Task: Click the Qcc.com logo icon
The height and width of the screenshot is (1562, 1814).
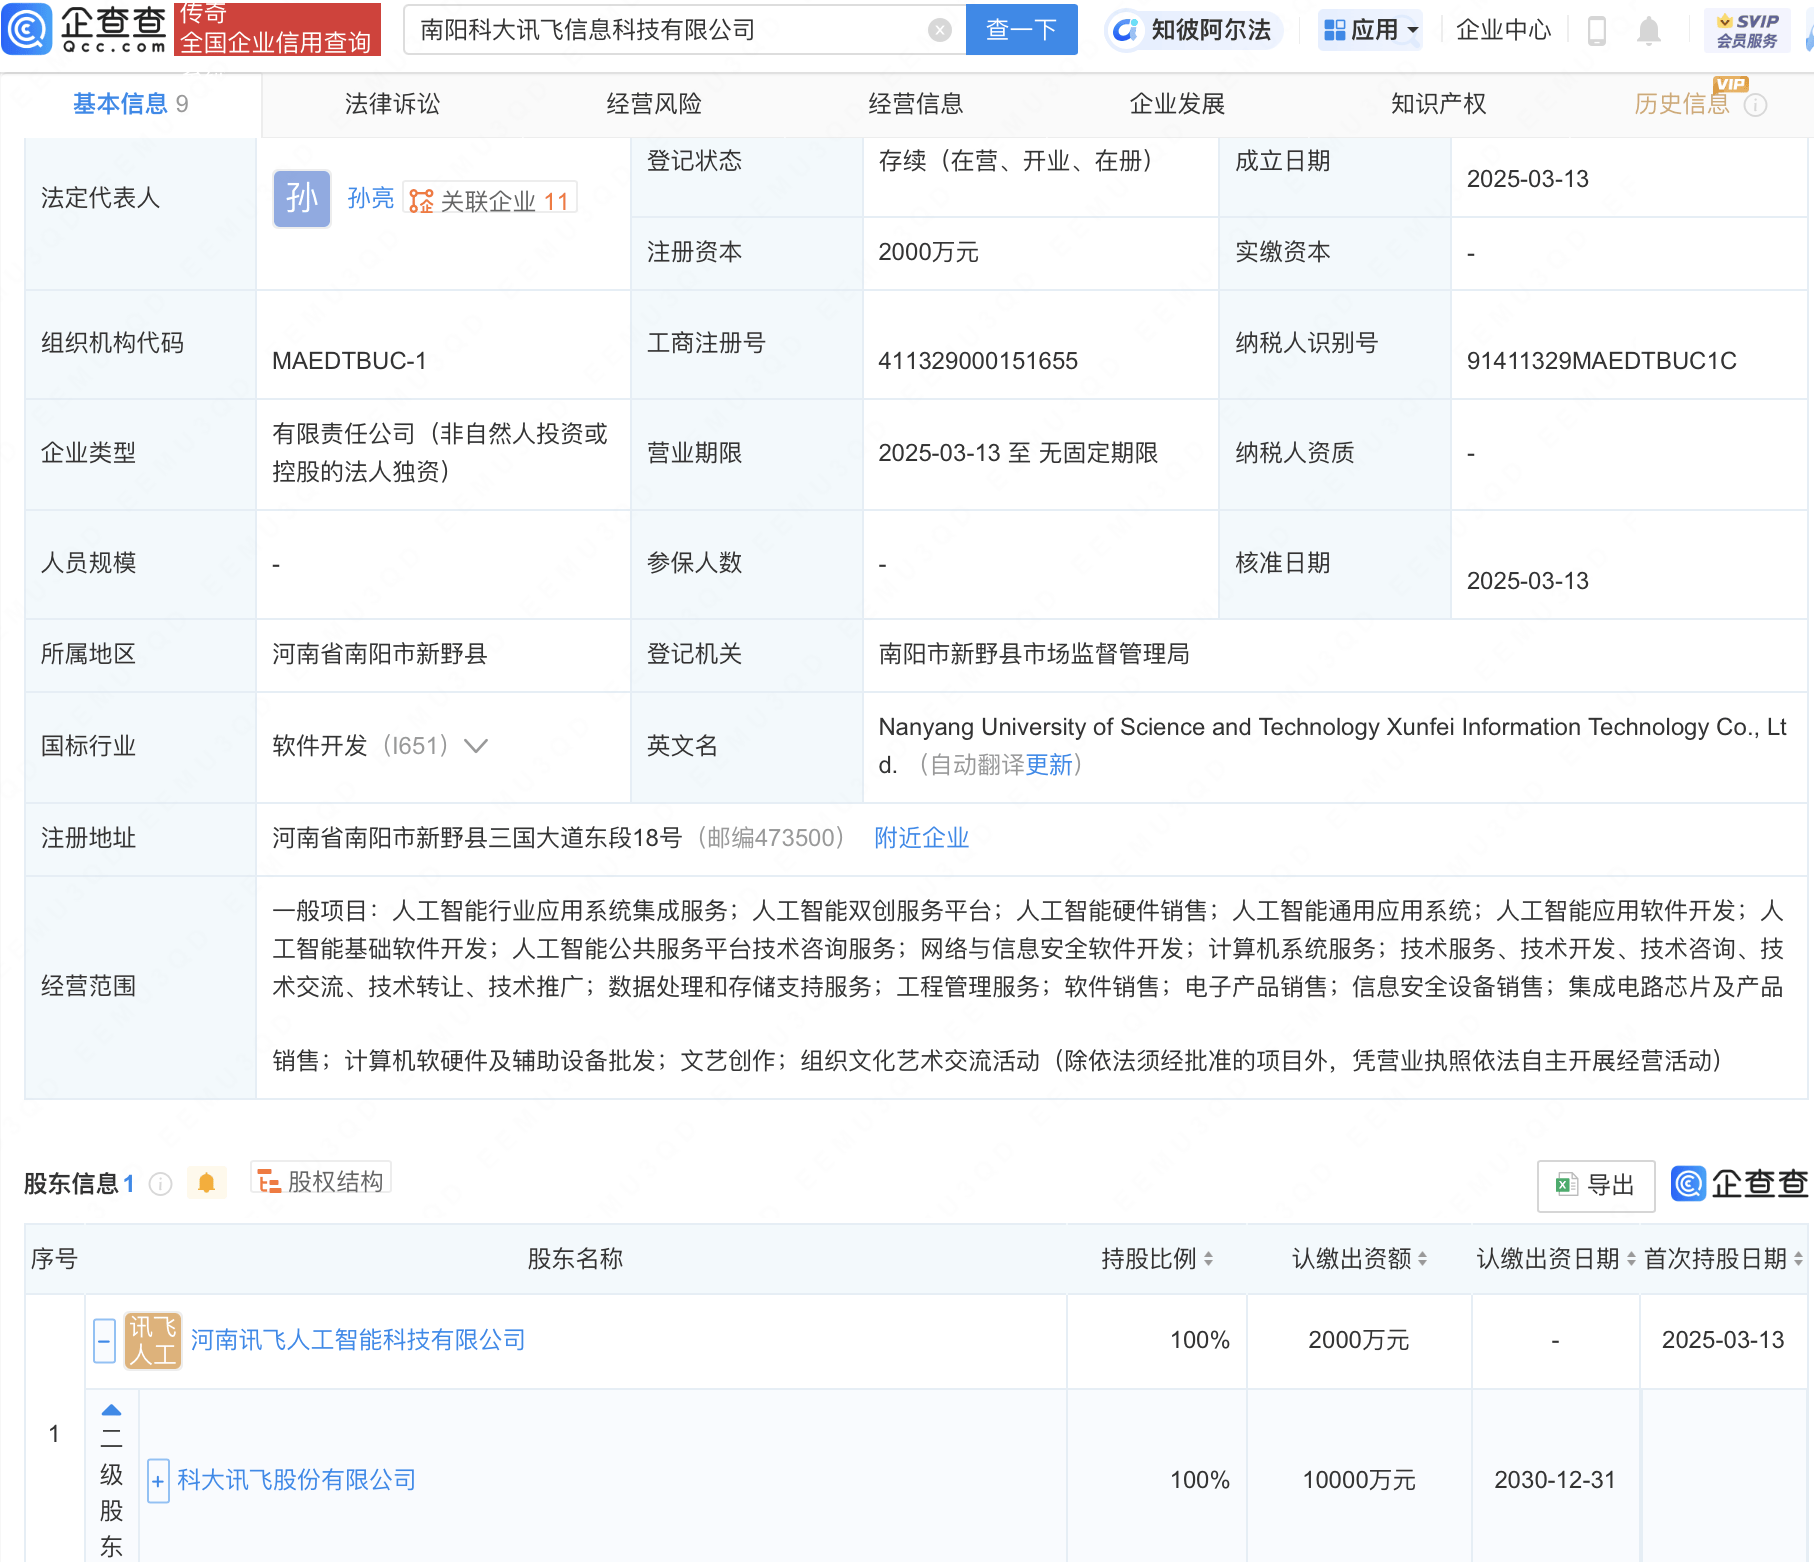Action: pyautogui.click(x=27, y=29)
